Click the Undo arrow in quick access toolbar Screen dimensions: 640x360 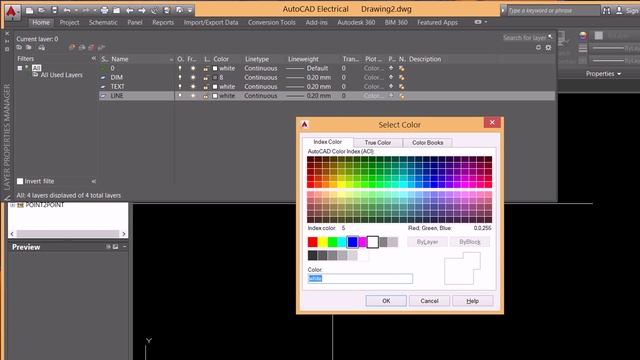click(67, 10)
